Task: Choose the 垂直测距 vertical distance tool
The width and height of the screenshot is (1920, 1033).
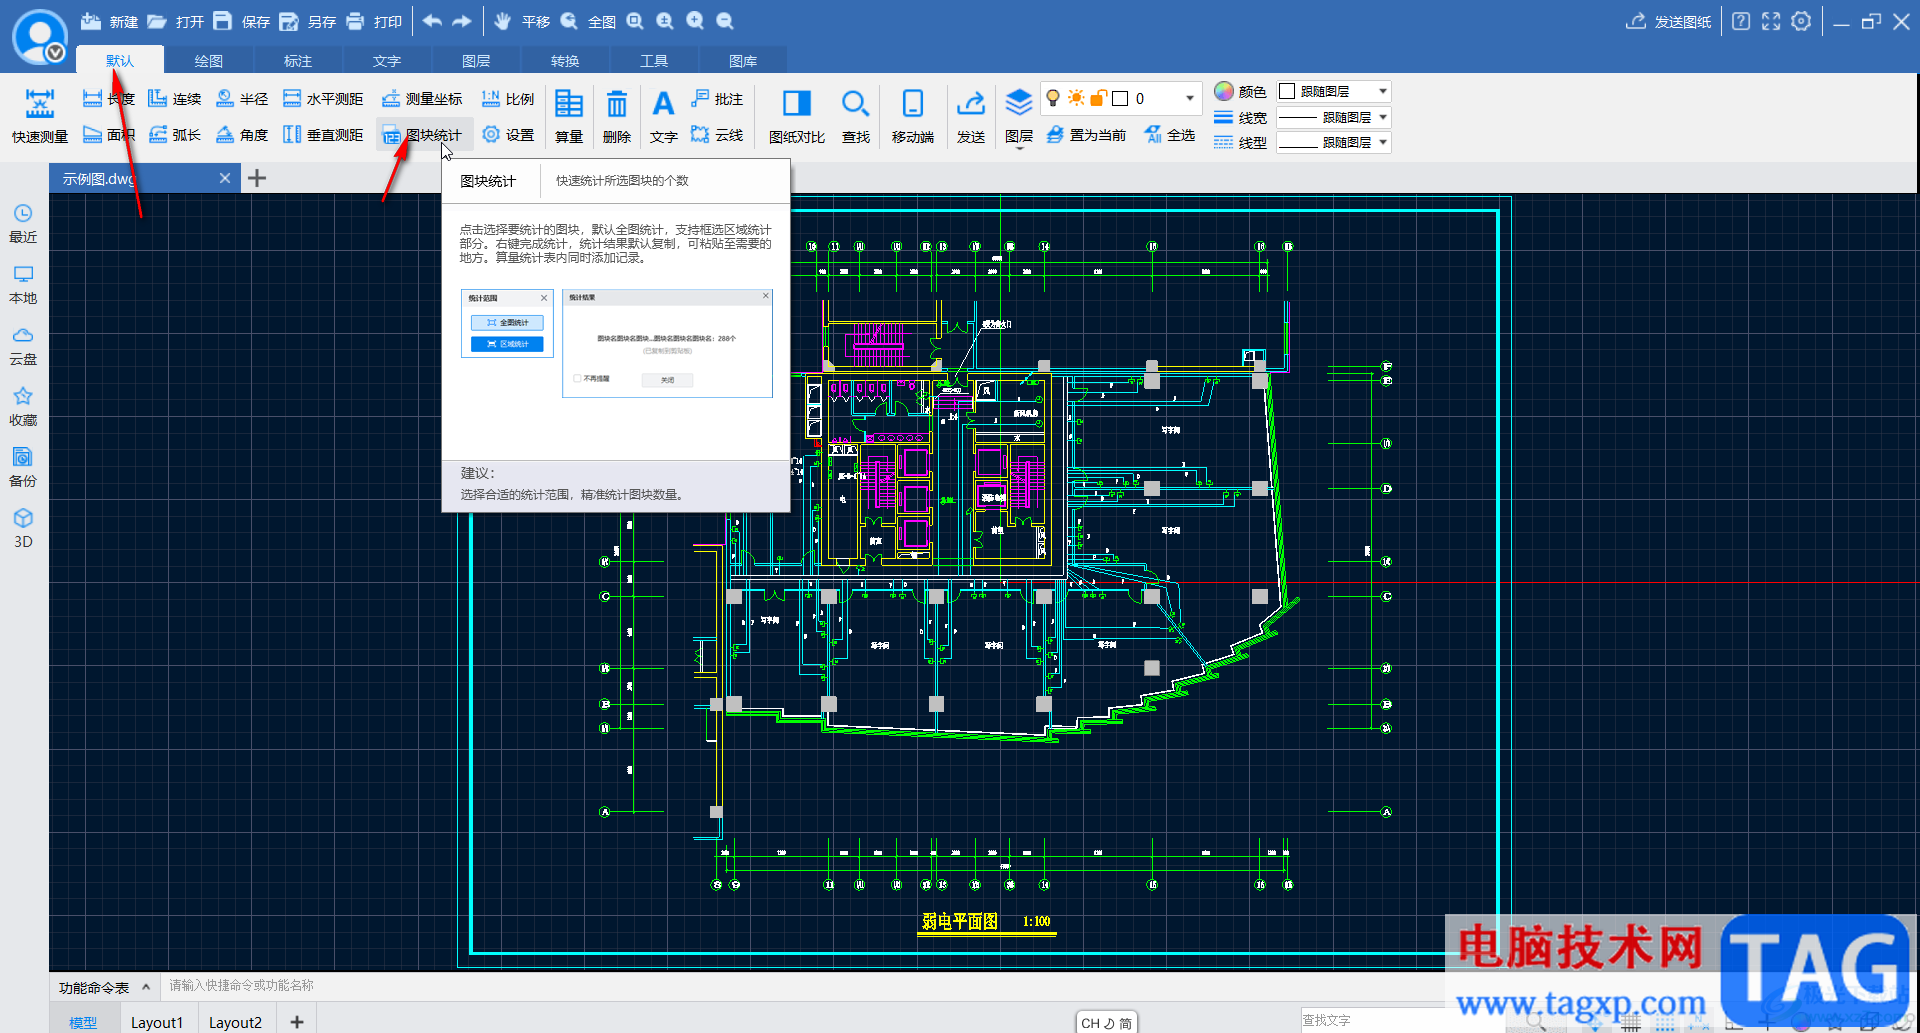Action: (x=323, y=135)
